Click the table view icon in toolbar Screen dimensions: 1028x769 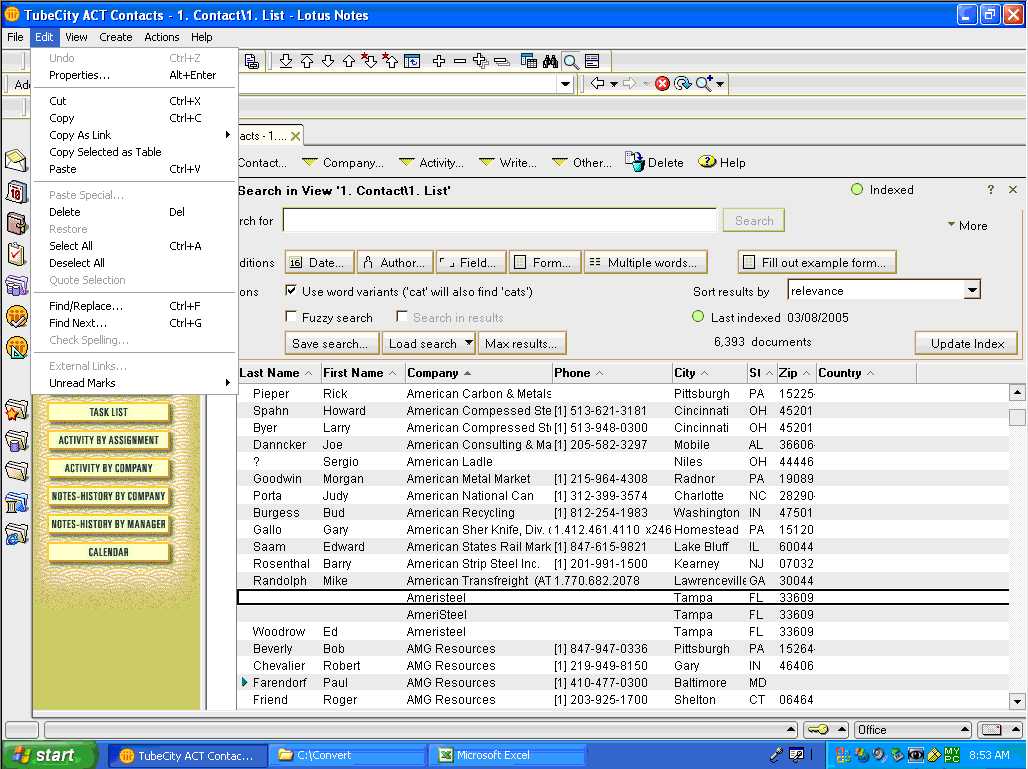pos(528,61)
